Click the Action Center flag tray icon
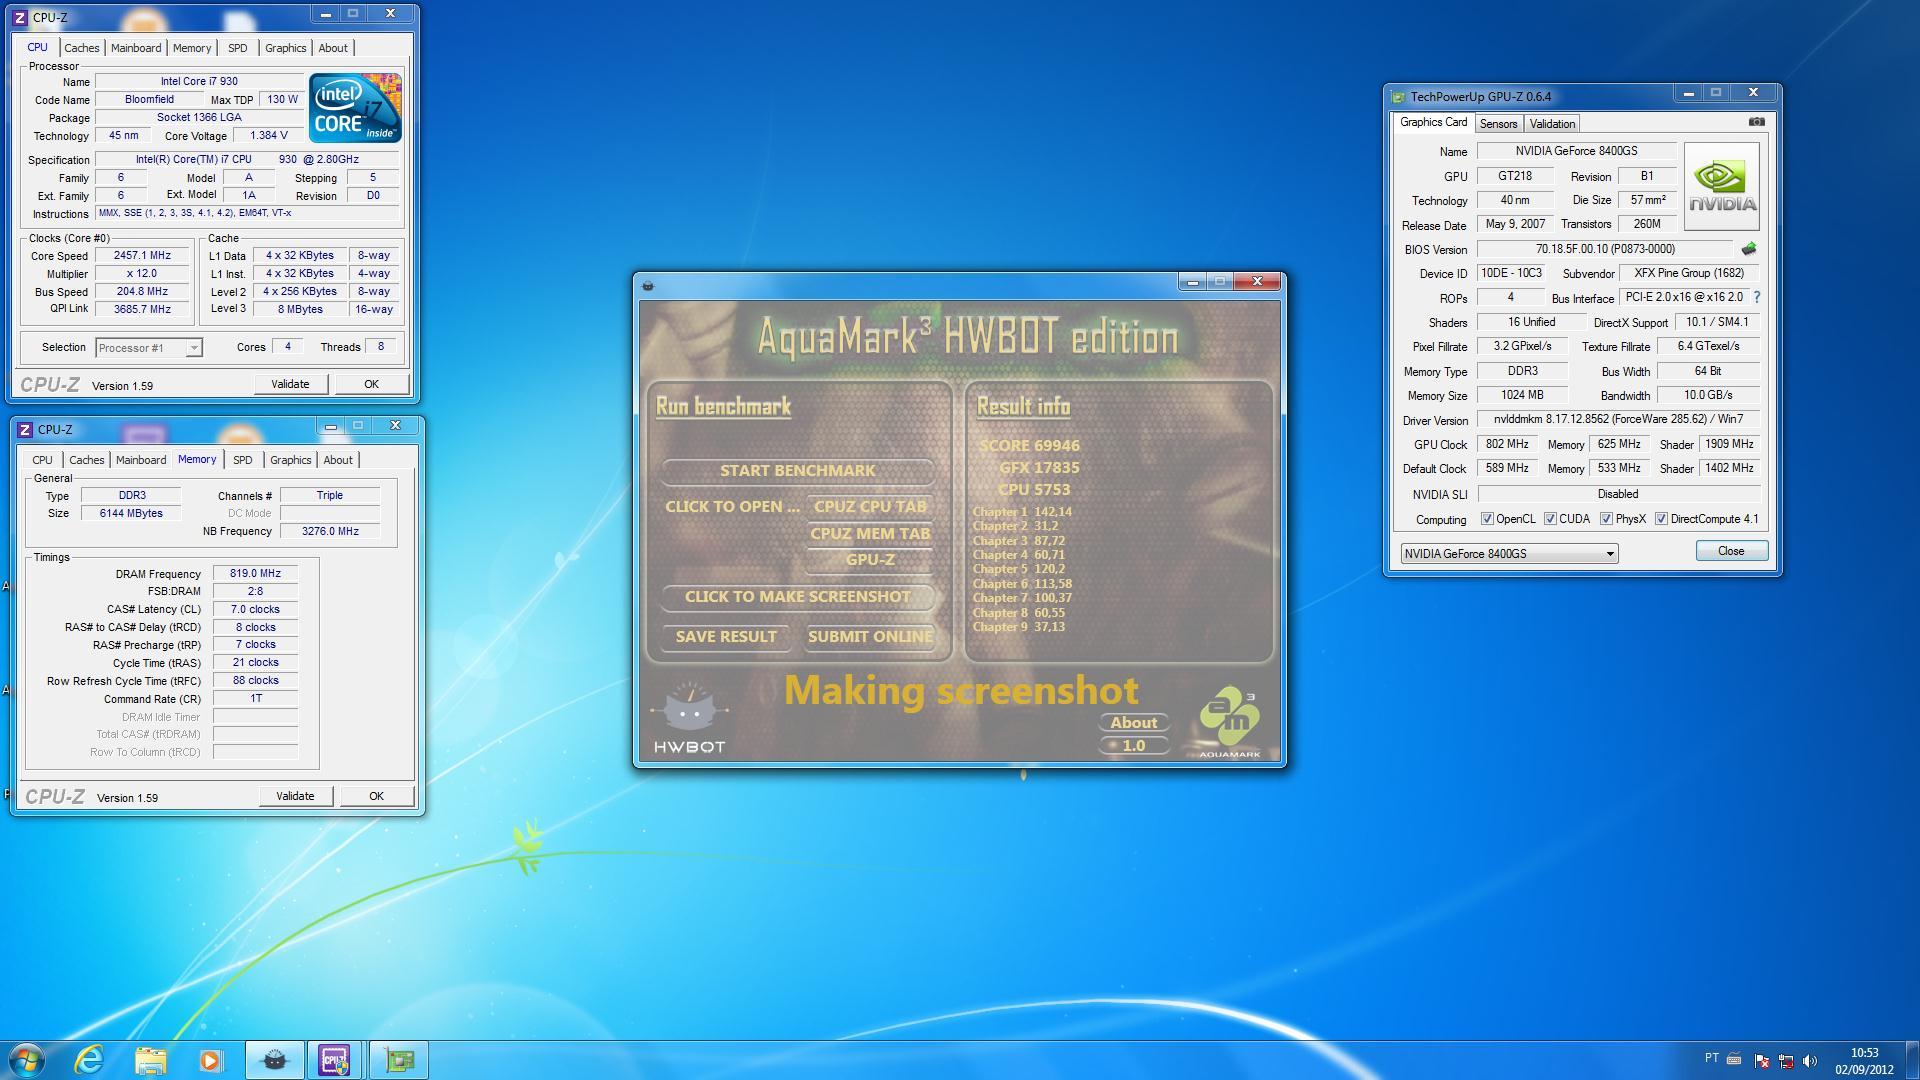 (x=1761, y=1060)
